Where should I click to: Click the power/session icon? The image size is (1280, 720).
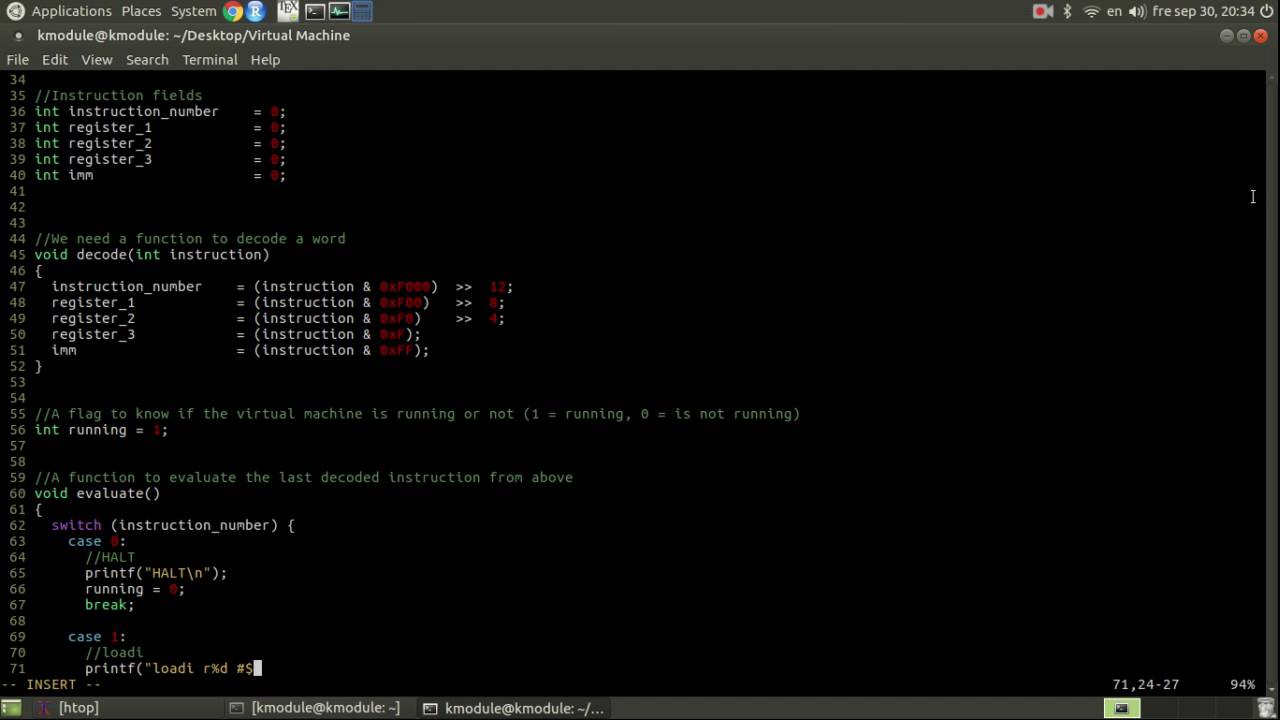coord(1267,11)
